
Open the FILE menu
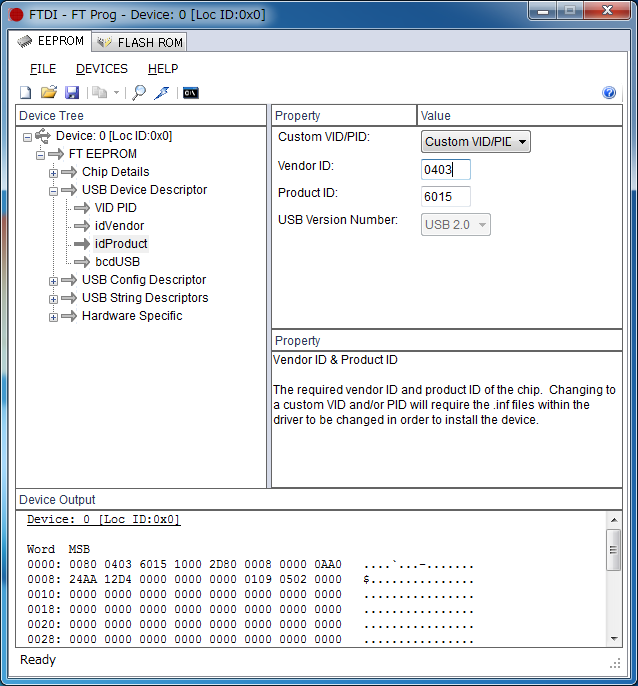point(43,69)
